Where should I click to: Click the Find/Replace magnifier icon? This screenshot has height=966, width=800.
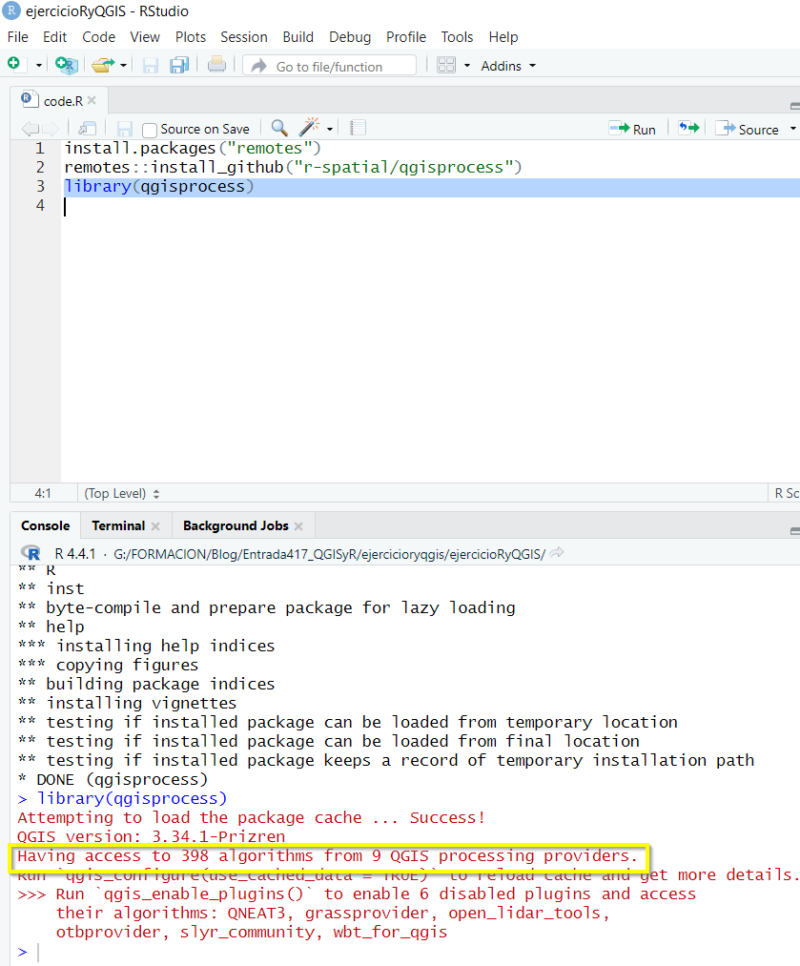[x=279, y=128]
